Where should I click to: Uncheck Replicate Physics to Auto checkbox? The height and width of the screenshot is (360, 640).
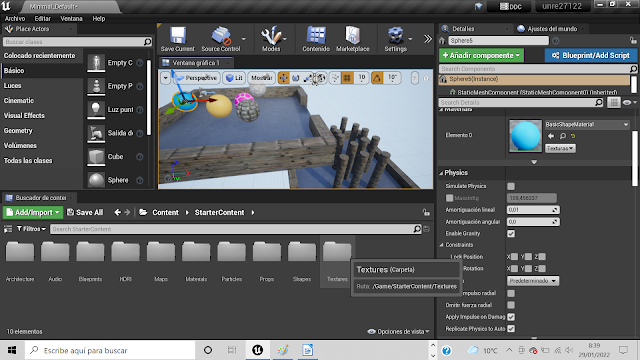[511, 329]
